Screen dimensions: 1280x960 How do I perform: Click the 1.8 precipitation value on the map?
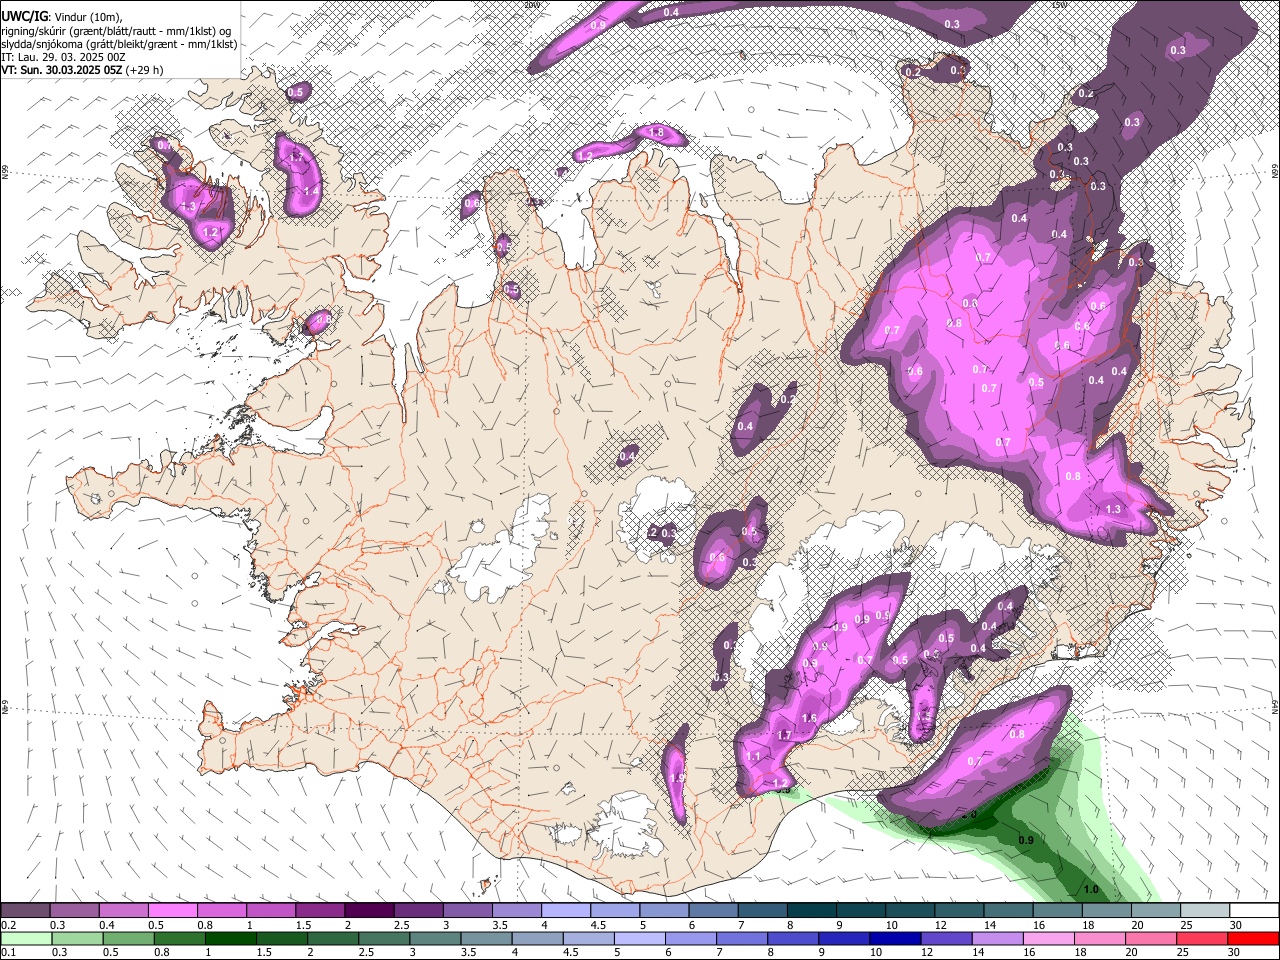click(657, 132)
